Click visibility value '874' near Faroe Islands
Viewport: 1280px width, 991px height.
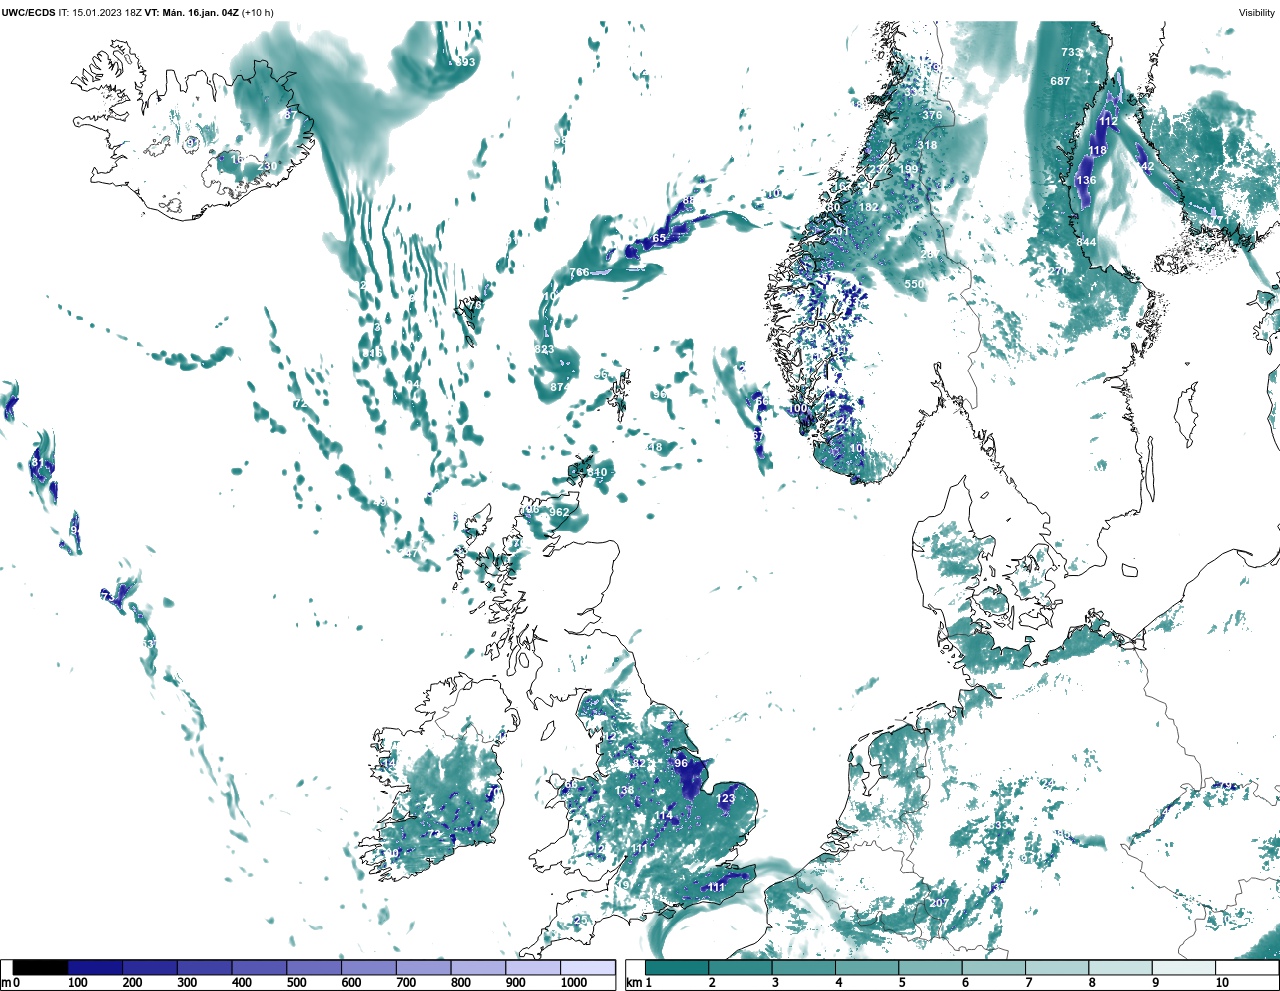pos(560,387)
